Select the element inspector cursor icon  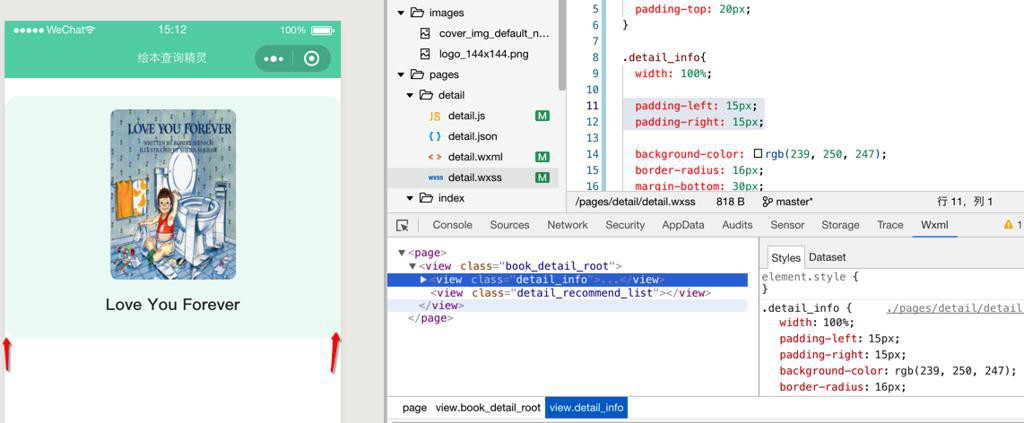coord(402,225)
